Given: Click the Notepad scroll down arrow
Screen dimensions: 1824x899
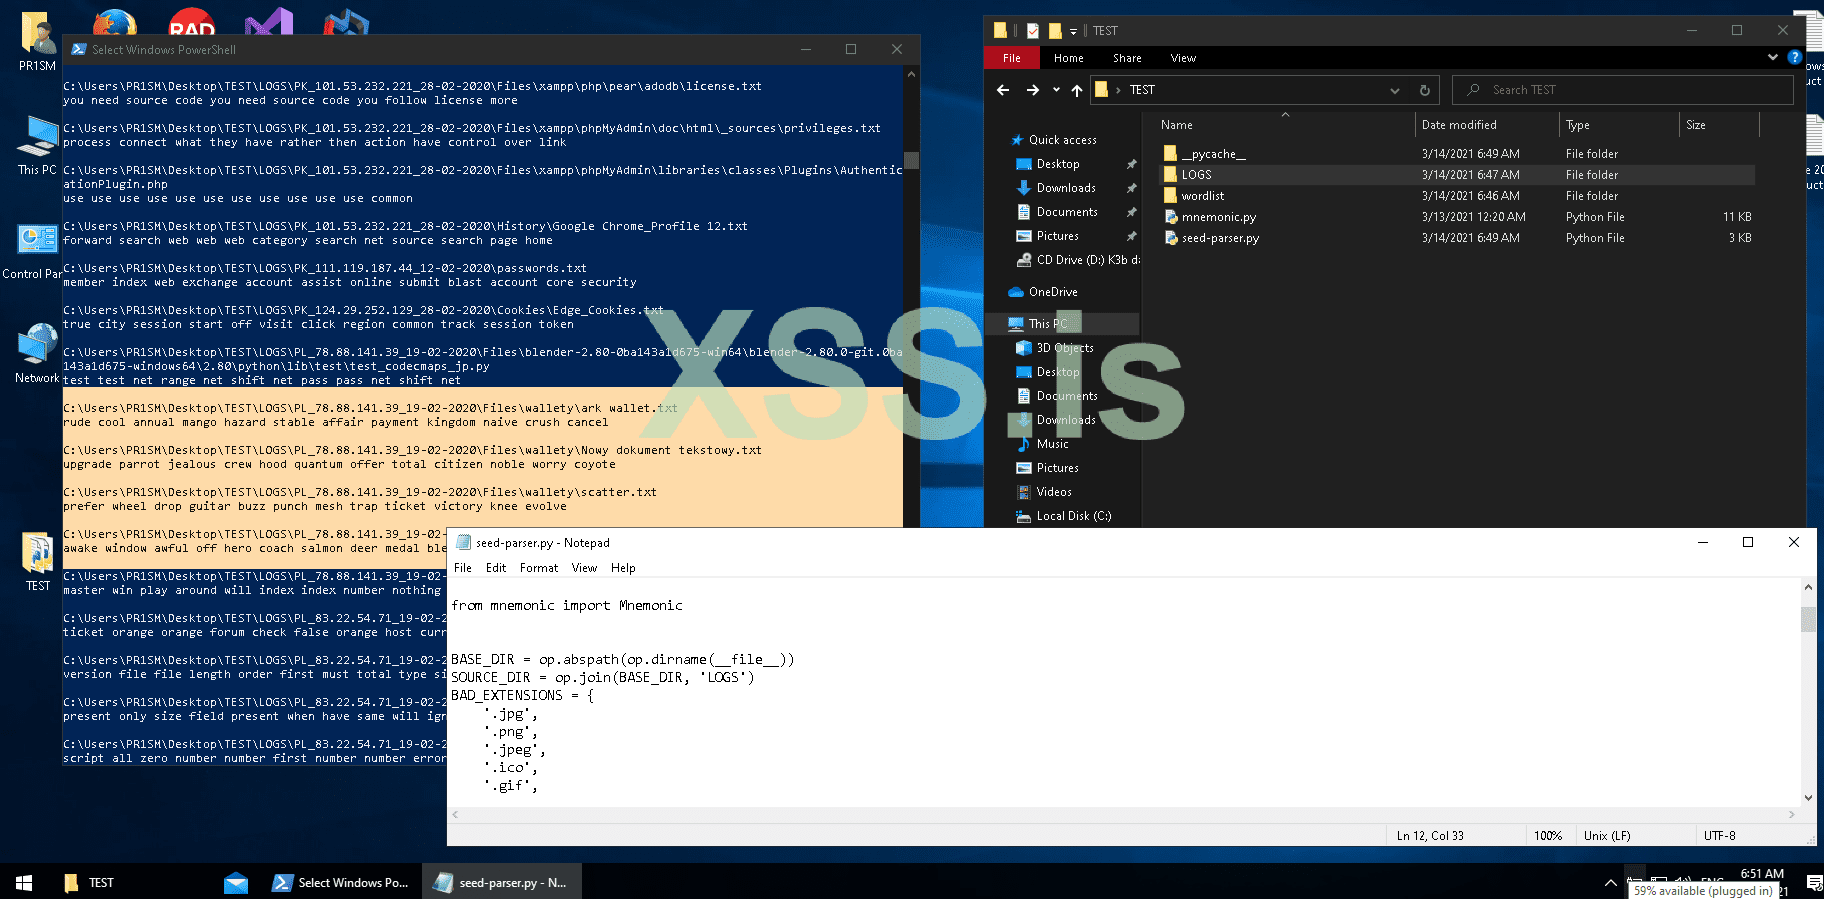Looking at the screenshot, I should [x=1808, y=798].
